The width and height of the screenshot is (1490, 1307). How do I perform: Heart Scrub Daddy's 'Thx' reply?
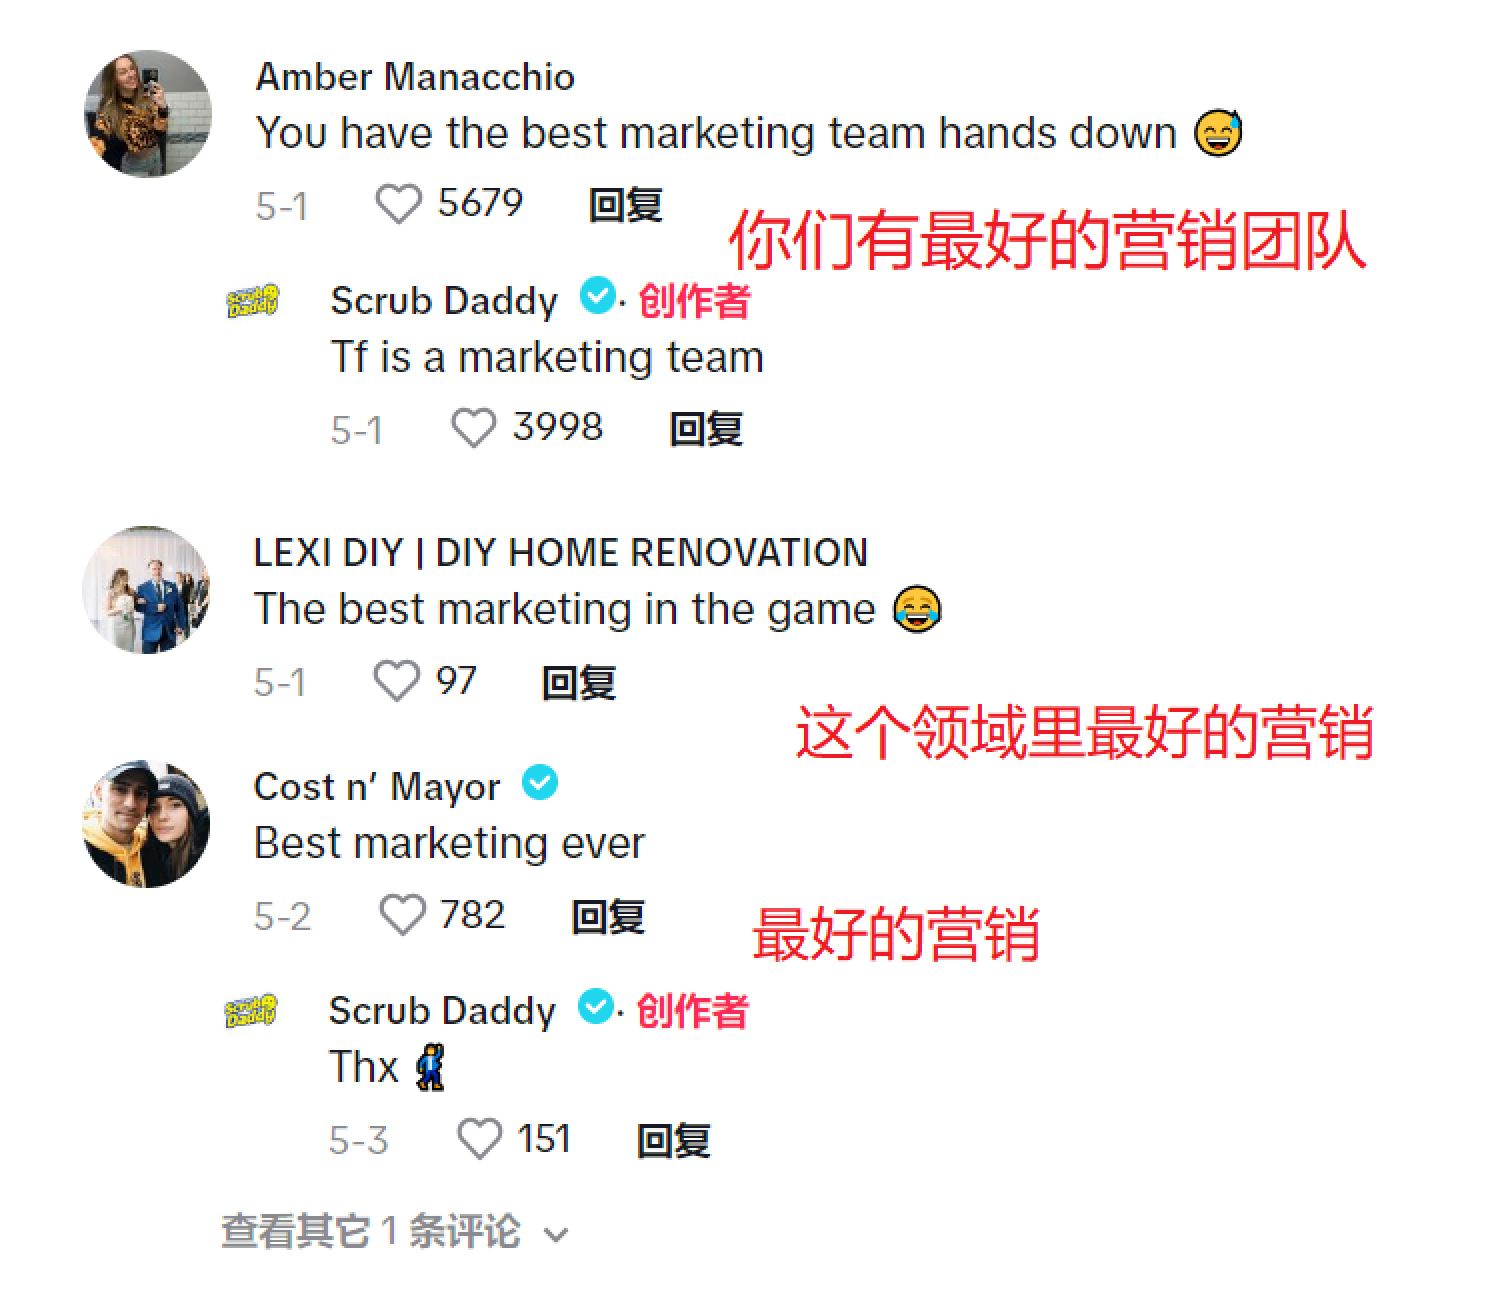point(479,1139)
